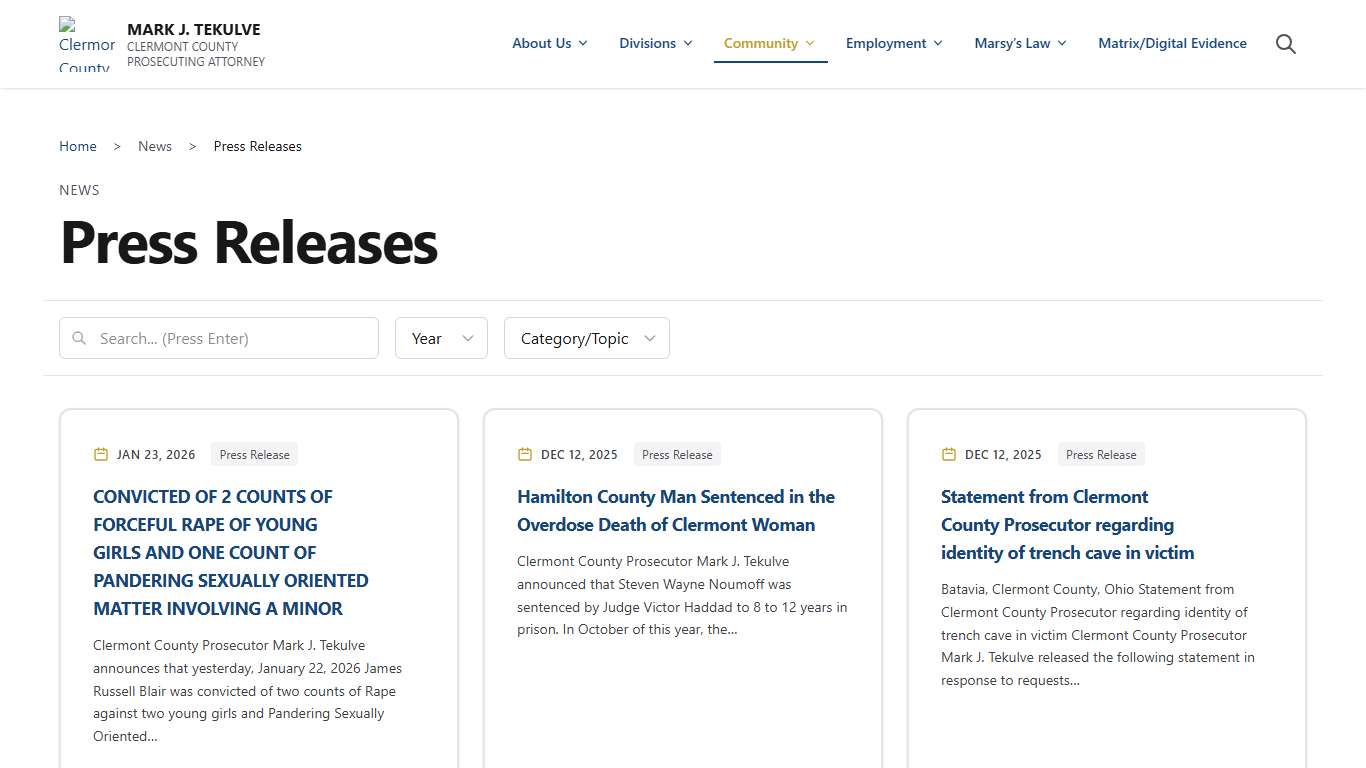This screenshot has height=768, width=1366.
Task: Click the Home breadcrumb link
Action: click(78, 146)
